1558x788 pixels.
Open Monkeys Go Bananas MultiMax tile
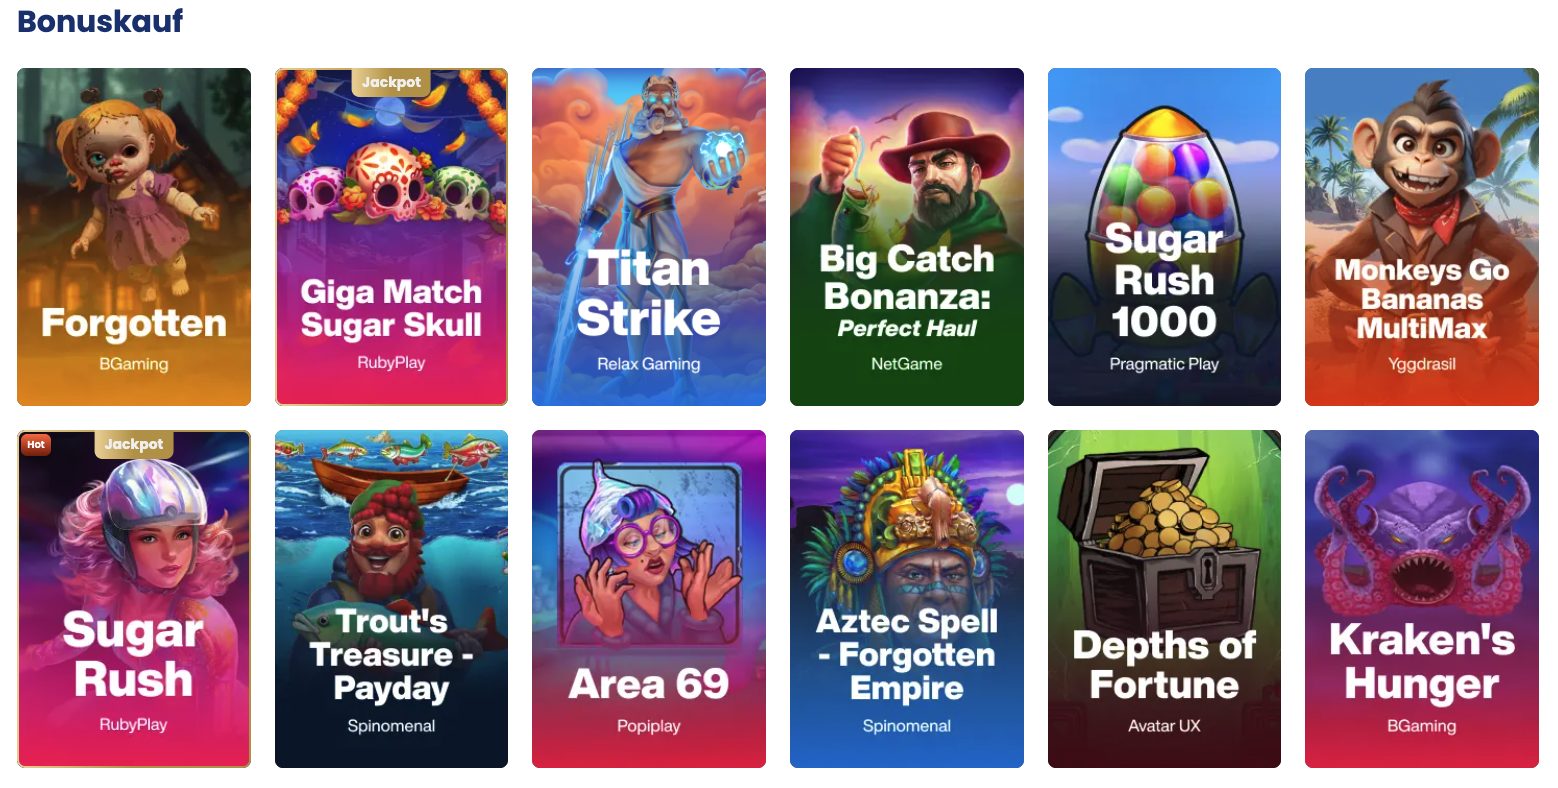(1422, 237)
